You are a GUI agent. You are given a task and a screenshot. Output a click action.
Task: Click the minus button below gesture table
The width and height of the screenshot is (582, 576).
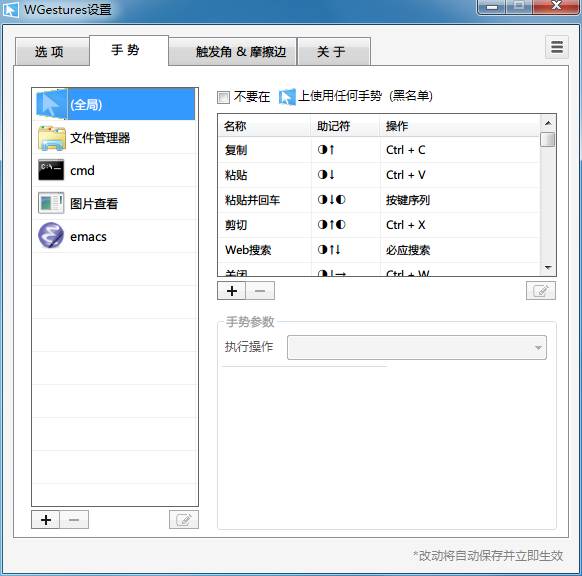click(x=260, y=291)
